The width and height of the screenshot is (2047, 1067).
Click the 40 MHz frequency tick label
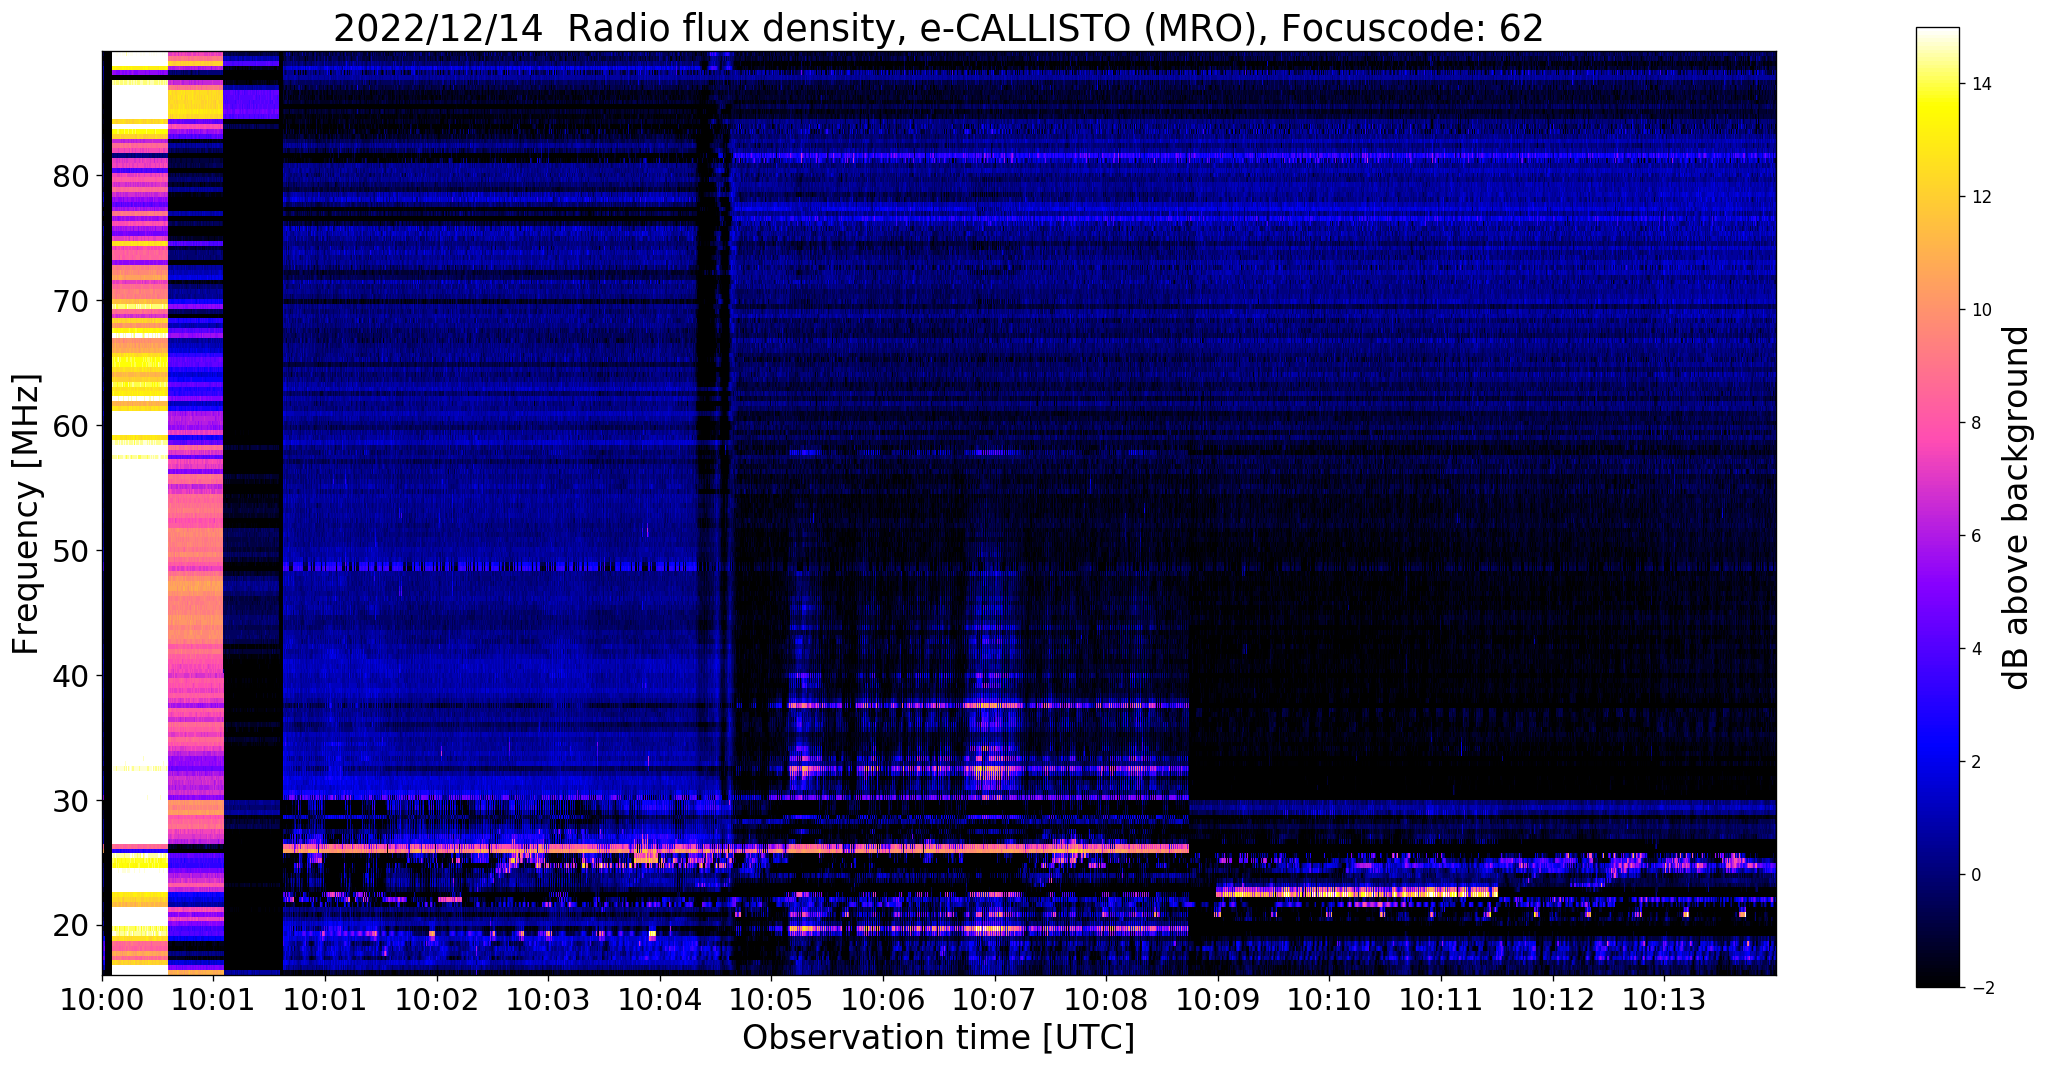point(71,676)
